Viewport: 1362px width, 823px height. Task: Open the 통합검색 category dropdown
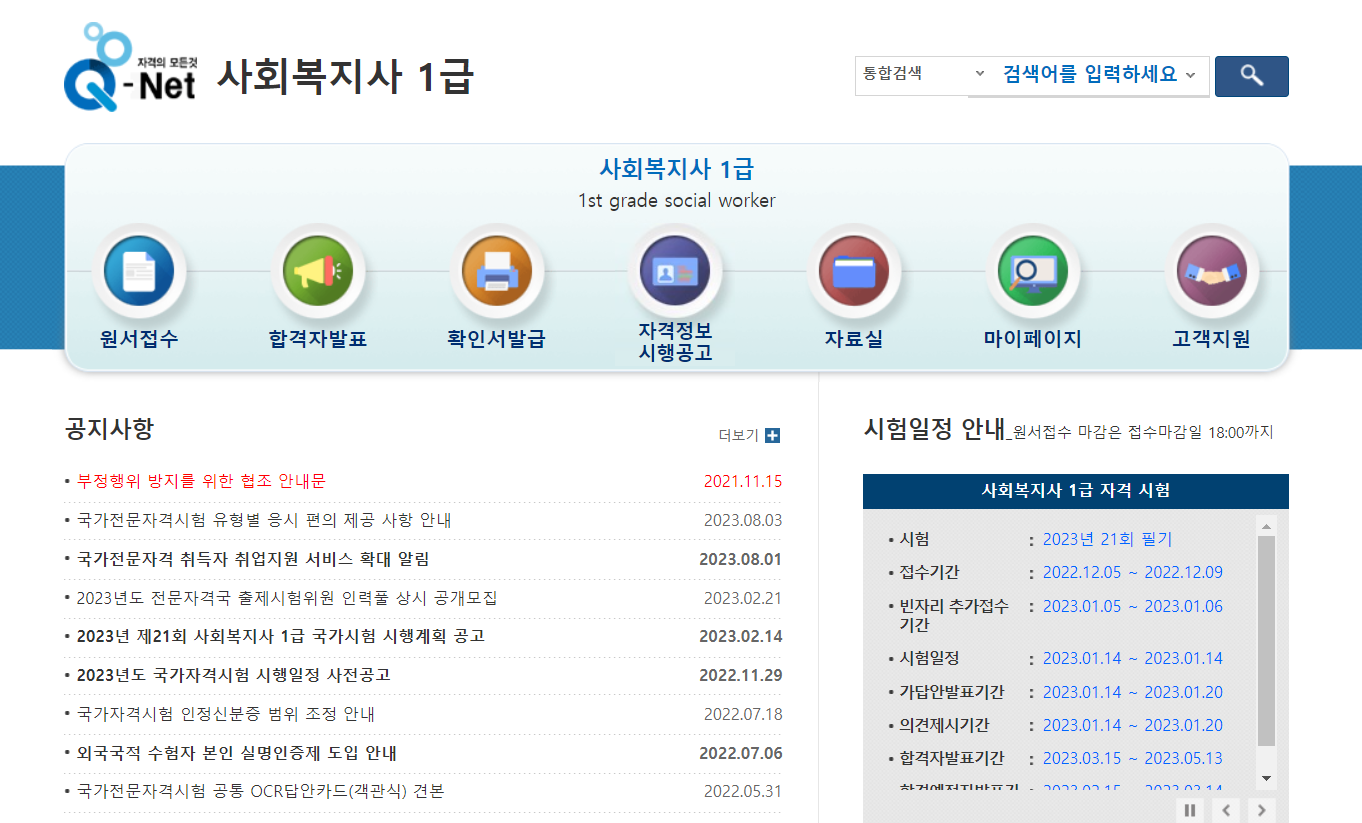click(x=924, y=74)
